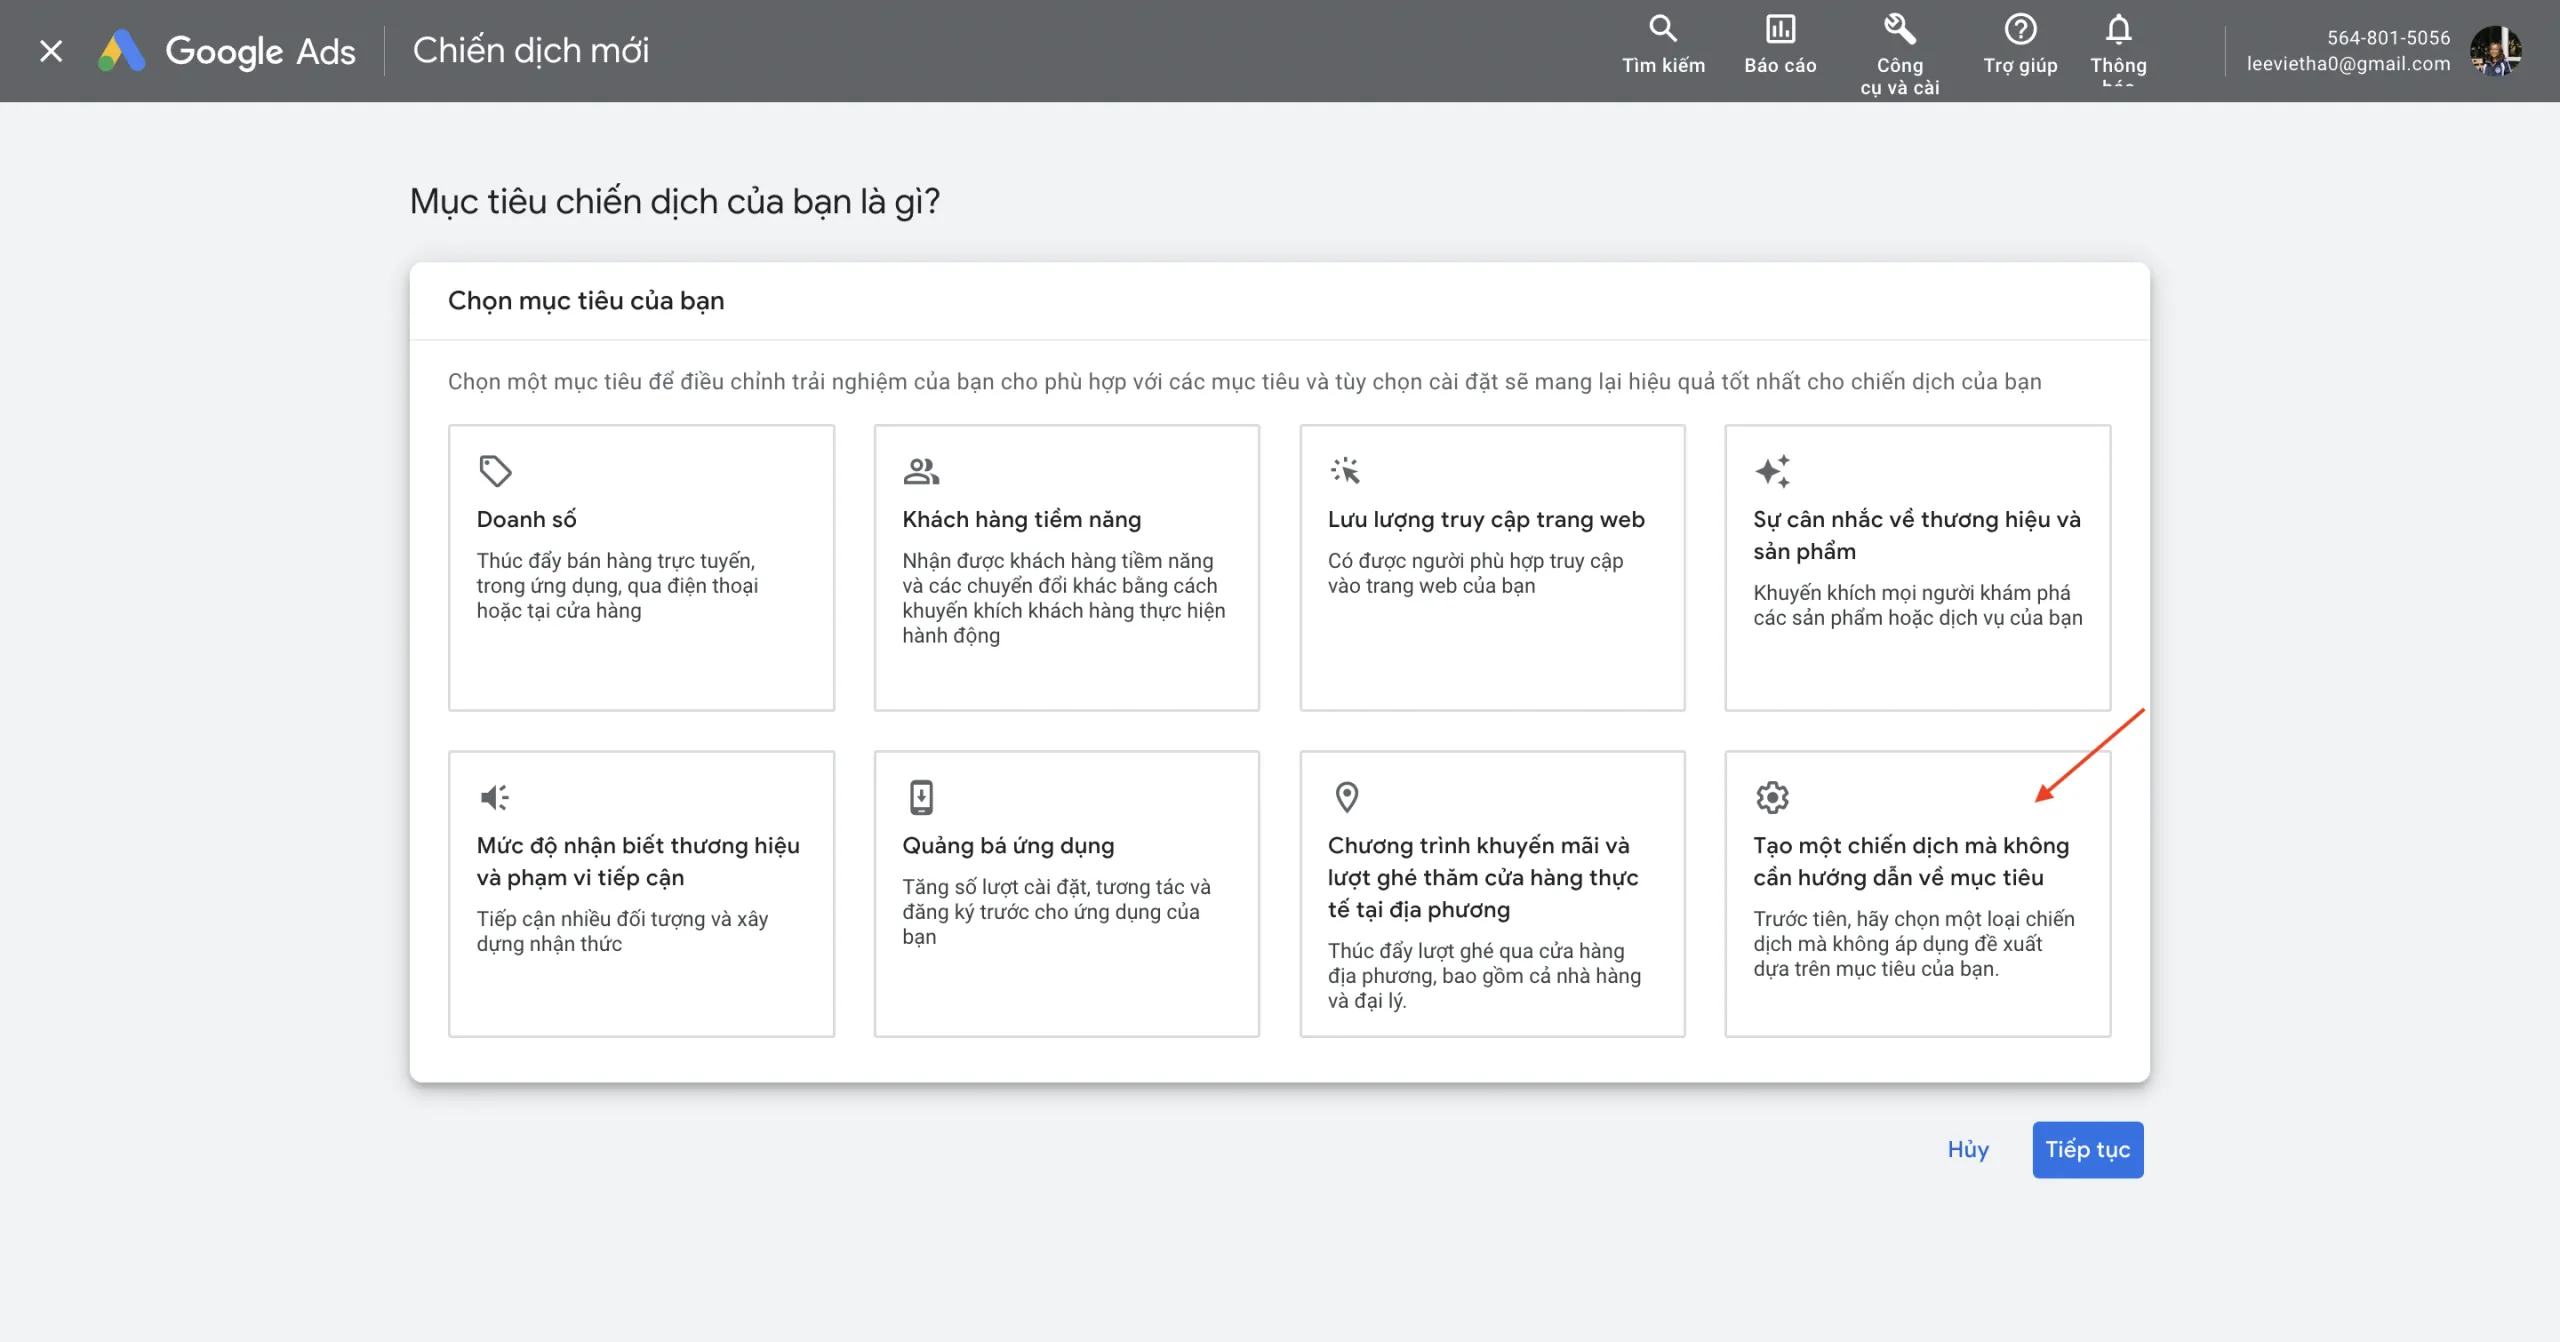Click the Hủy cancel link
The height and width of the screenshot is (1342, 2560).
point(1967,1149)
